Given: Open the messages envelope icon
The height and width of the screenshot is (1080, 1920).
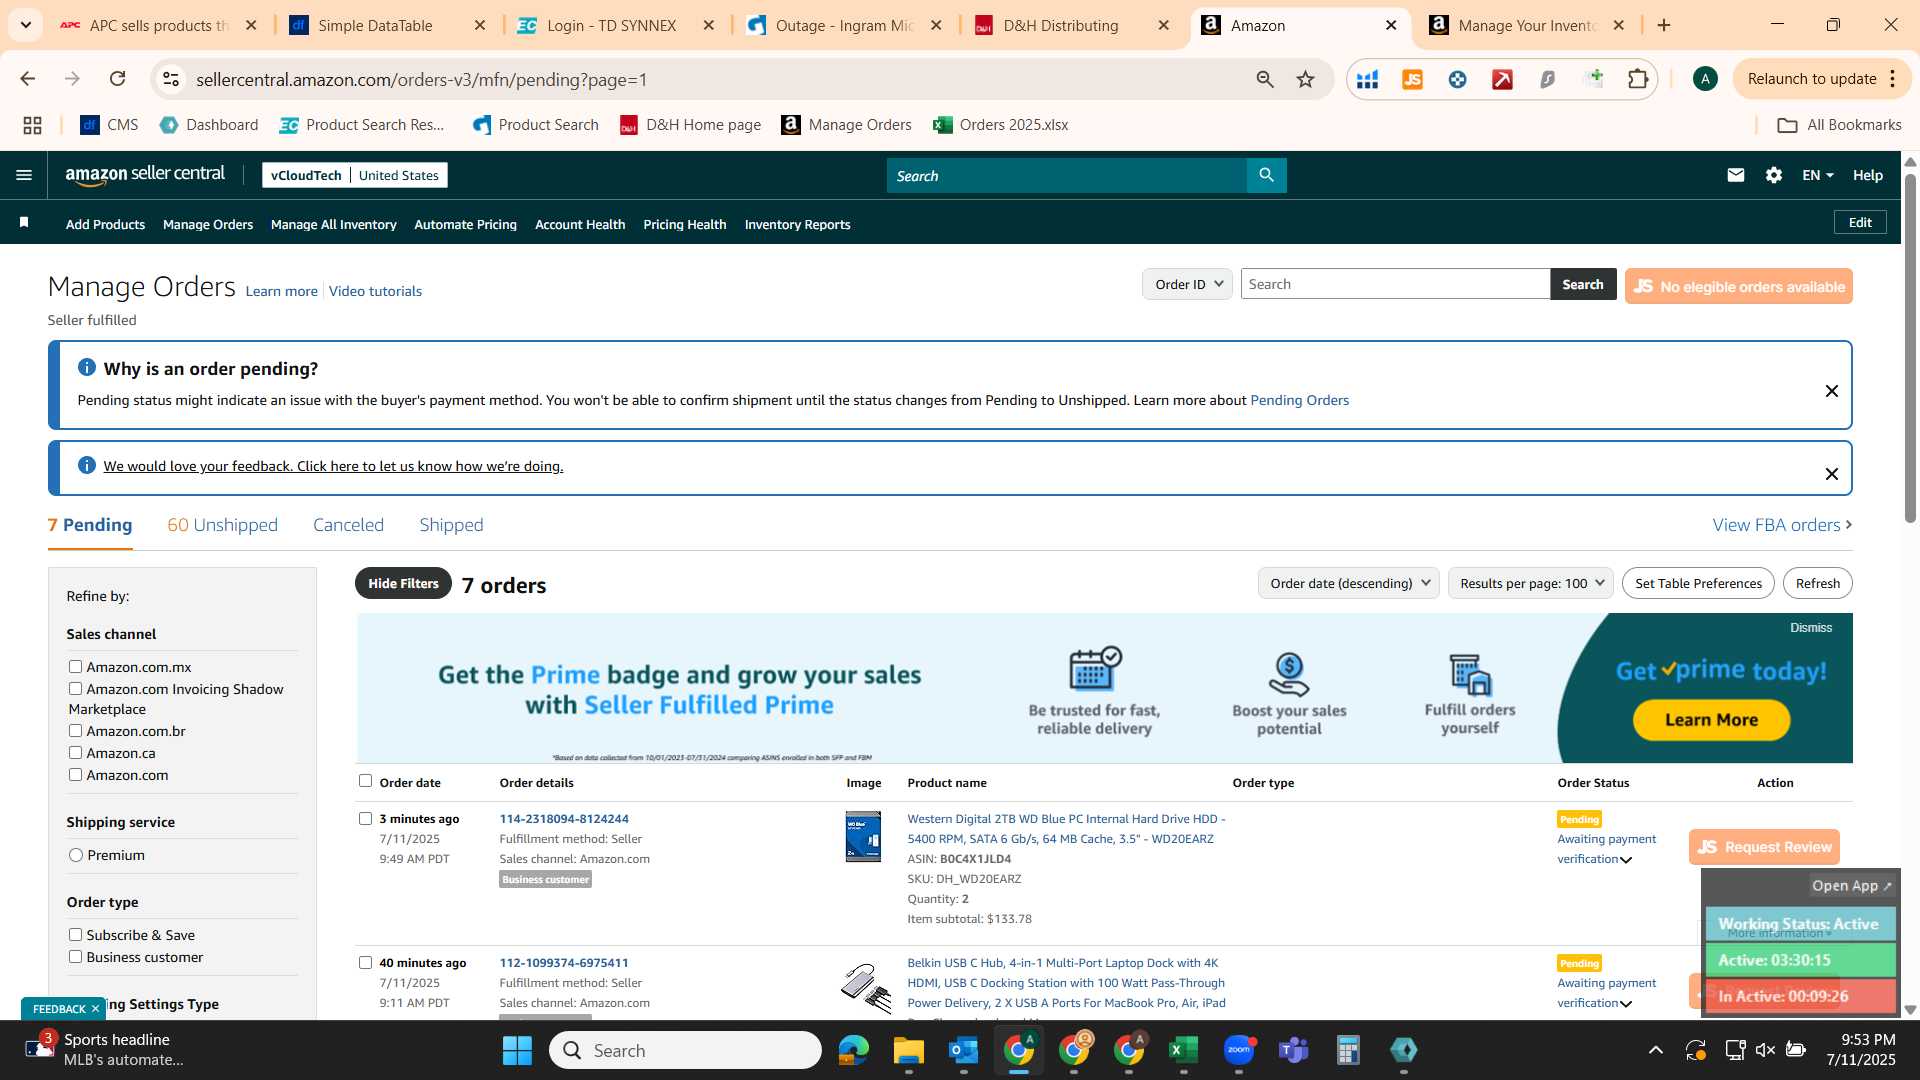Looking at the screenshot, I should pyautogui.click(x=1736, y=175).
